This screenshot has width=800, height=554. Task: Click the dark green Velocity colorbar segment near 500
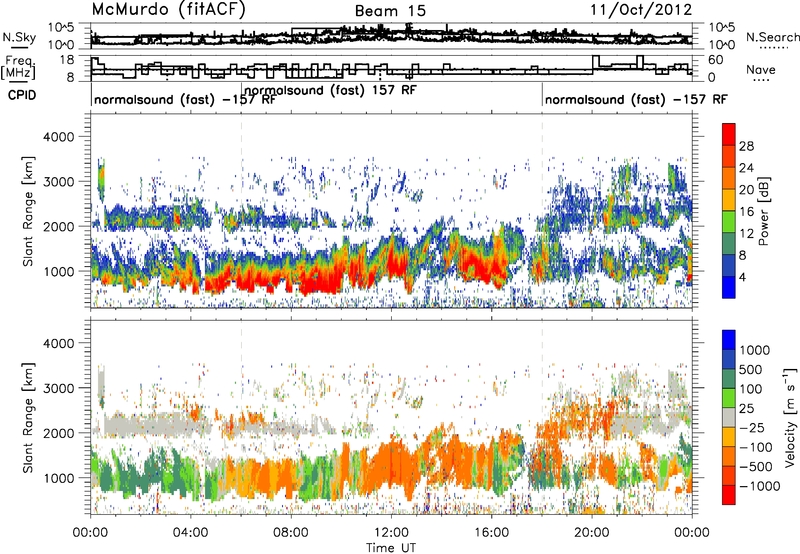729,379
